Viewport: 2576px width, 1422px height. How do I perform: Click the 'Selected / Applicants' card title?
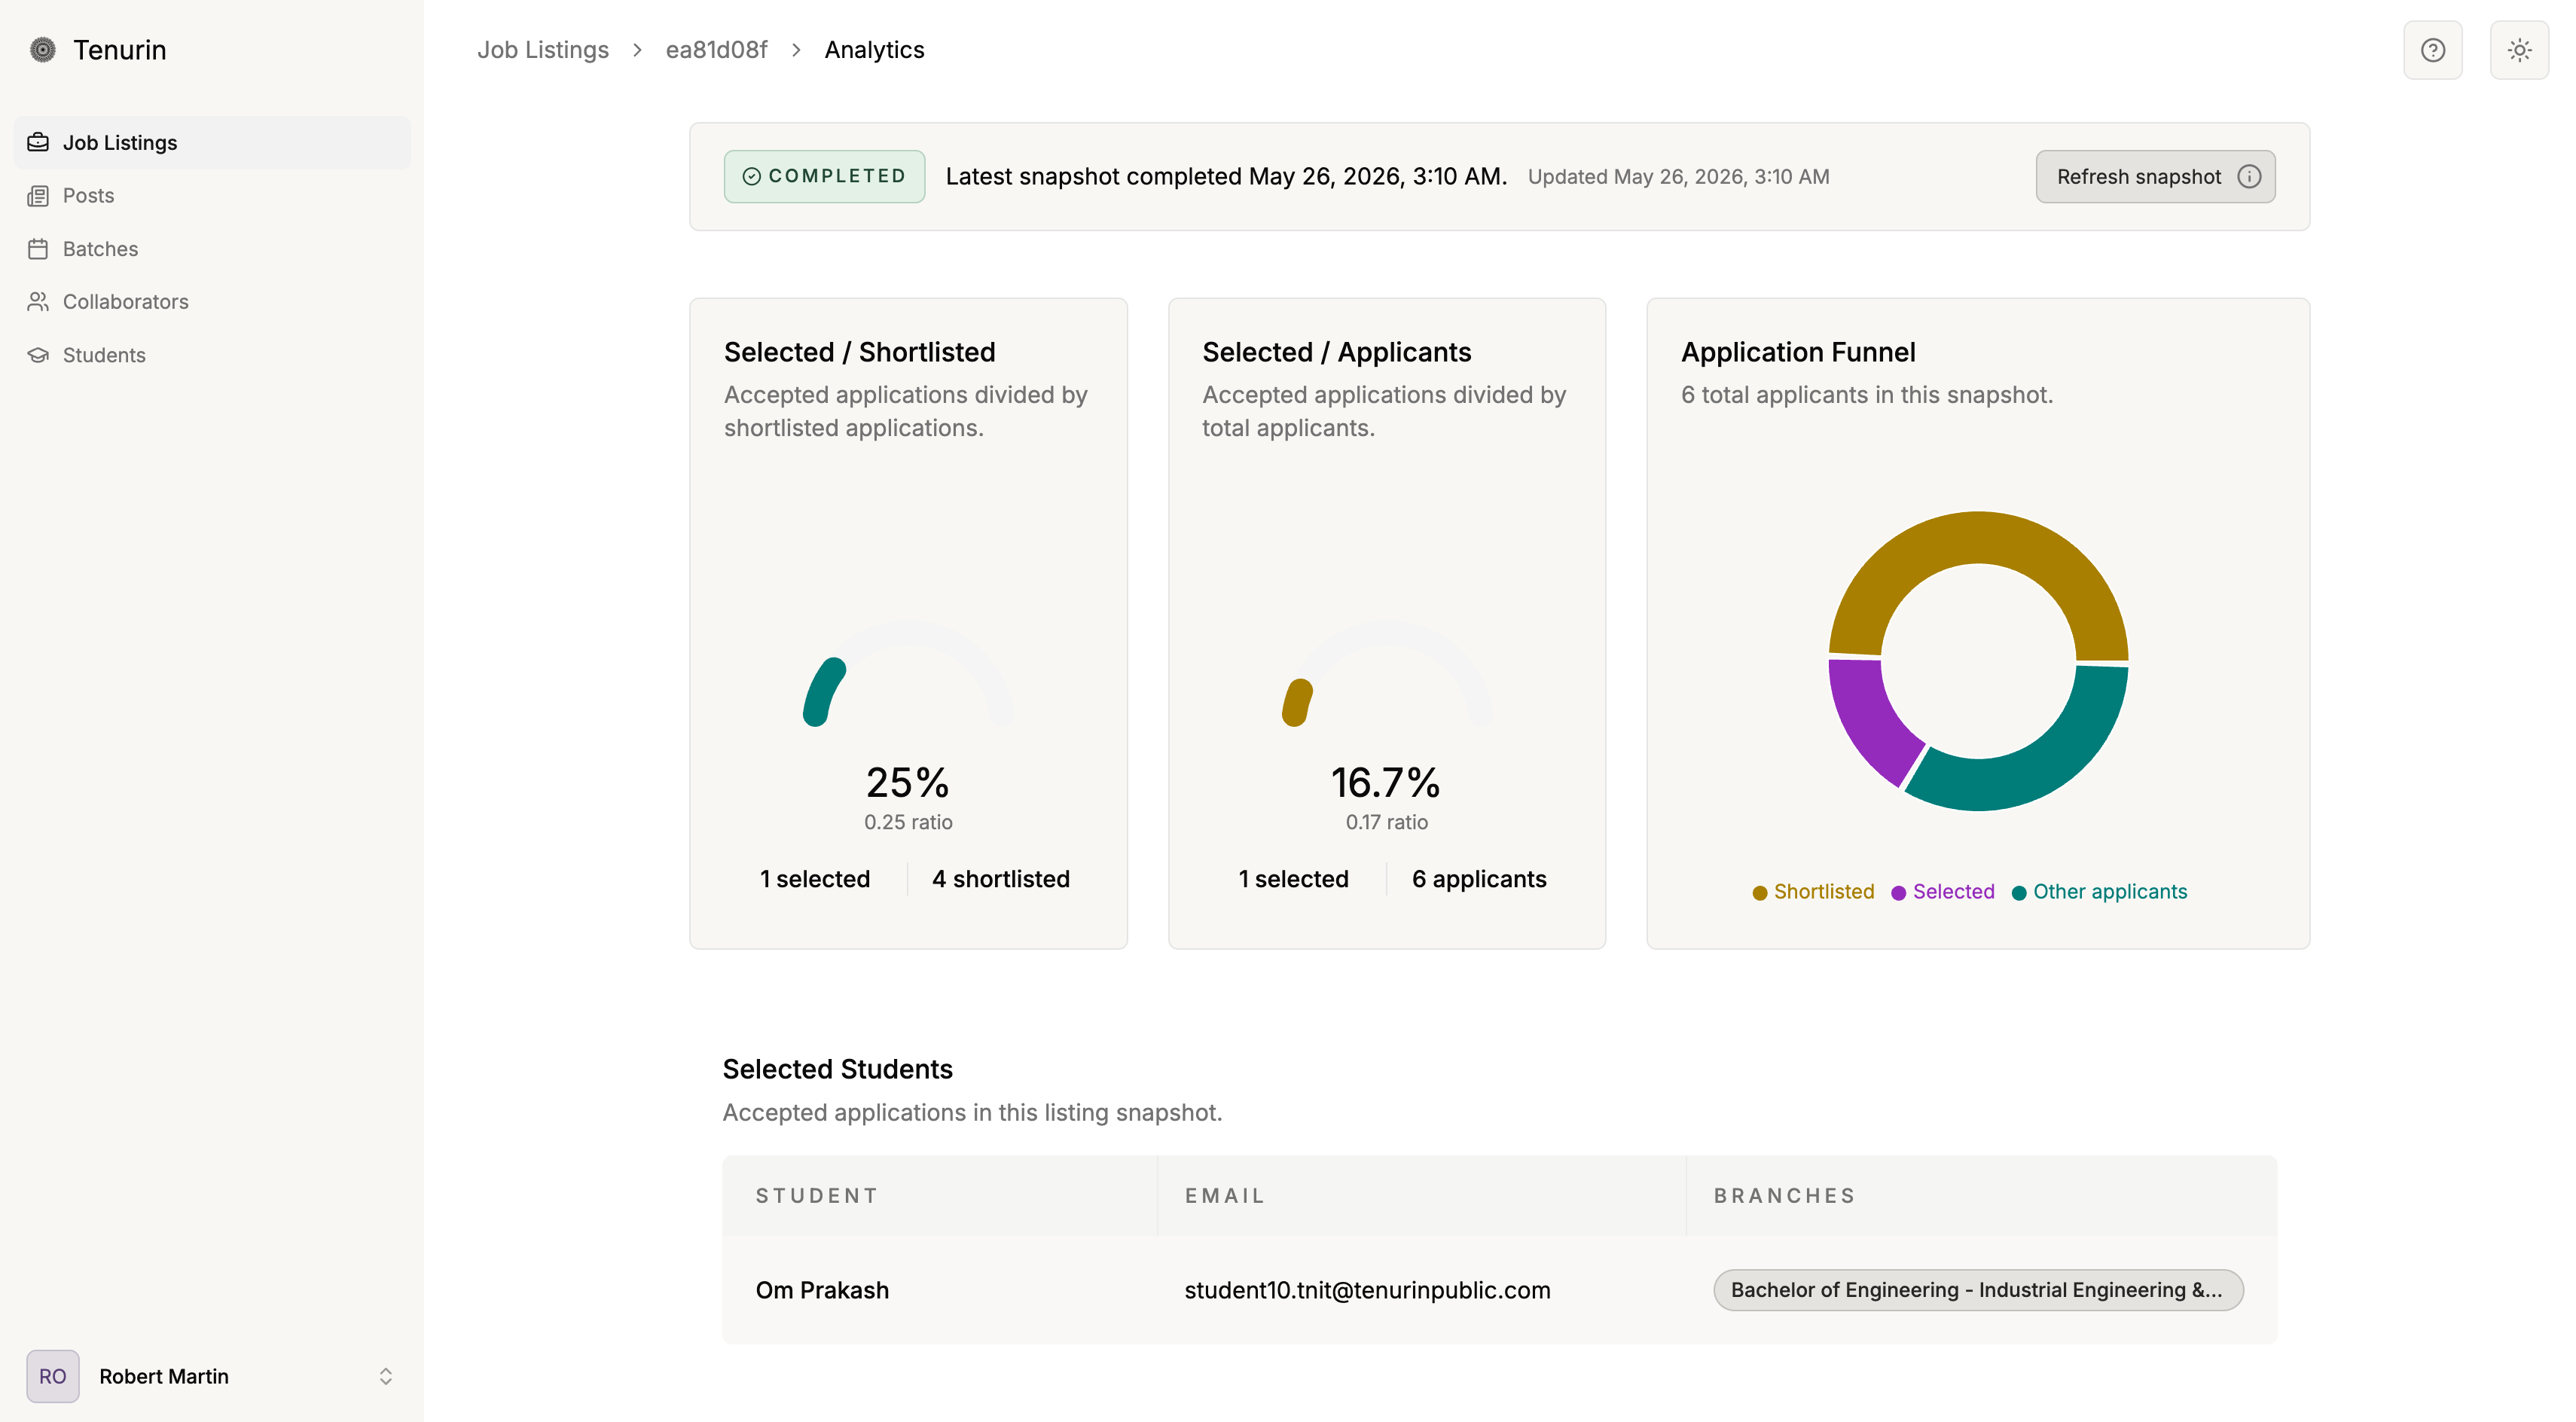click(1337, 352)
